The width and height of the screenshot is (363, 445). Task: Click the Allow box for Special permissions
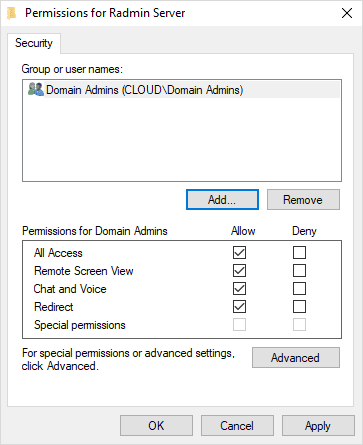239,325
